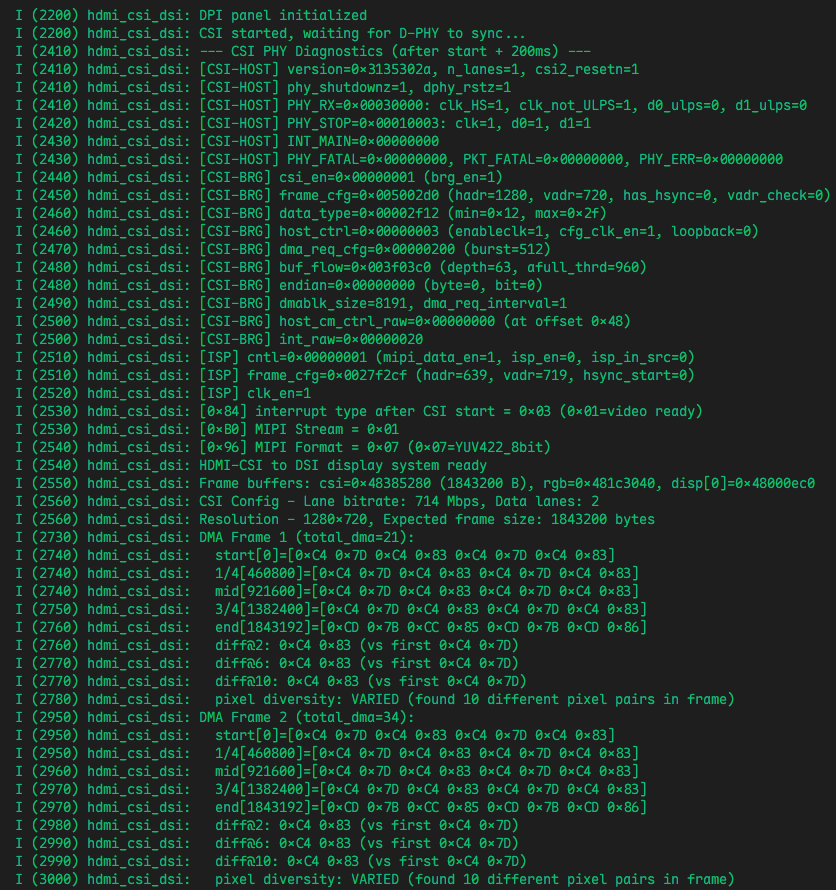Click the 'CSI started, waiting for D-PHY' line

[x=270, y=33]
